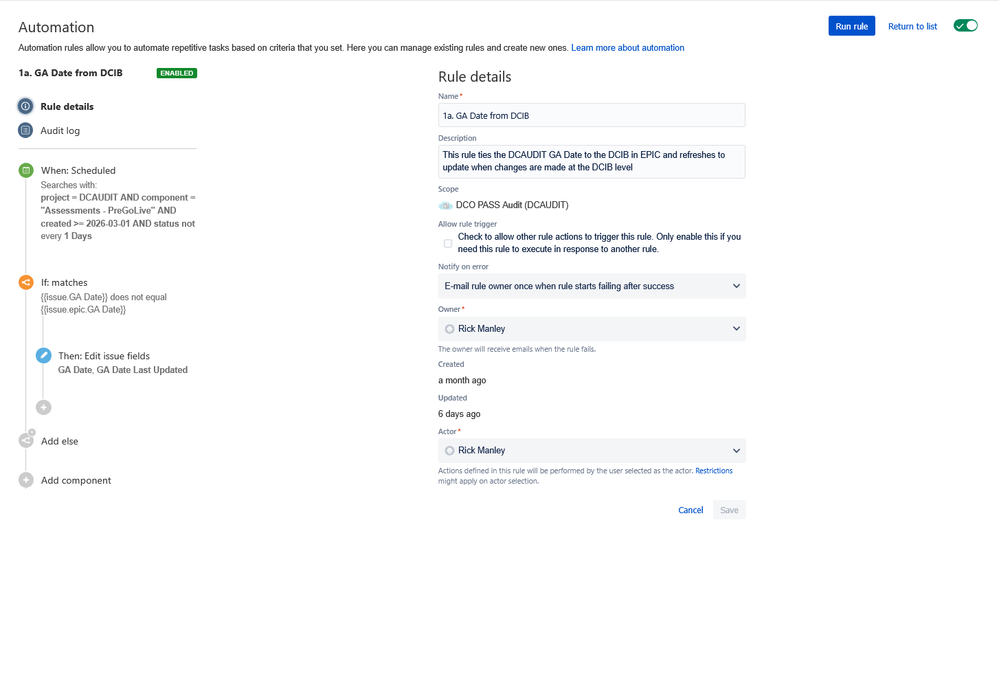The image size is (999, 689).
Task: Click '6 days ago' updated value
Action: pyautogui.click(x=459, y=414)
